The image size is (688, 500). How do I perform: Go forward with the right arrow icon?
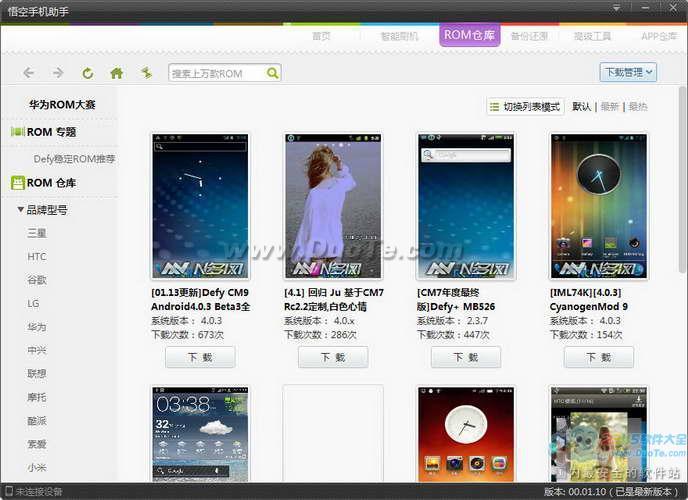coord(58,73)
